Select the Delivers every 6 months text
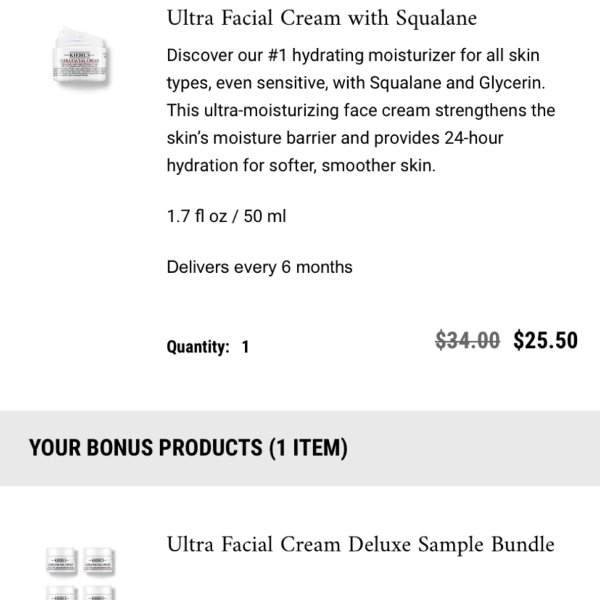Viewport: 600px width, 600px height. (x=259, y=267)
